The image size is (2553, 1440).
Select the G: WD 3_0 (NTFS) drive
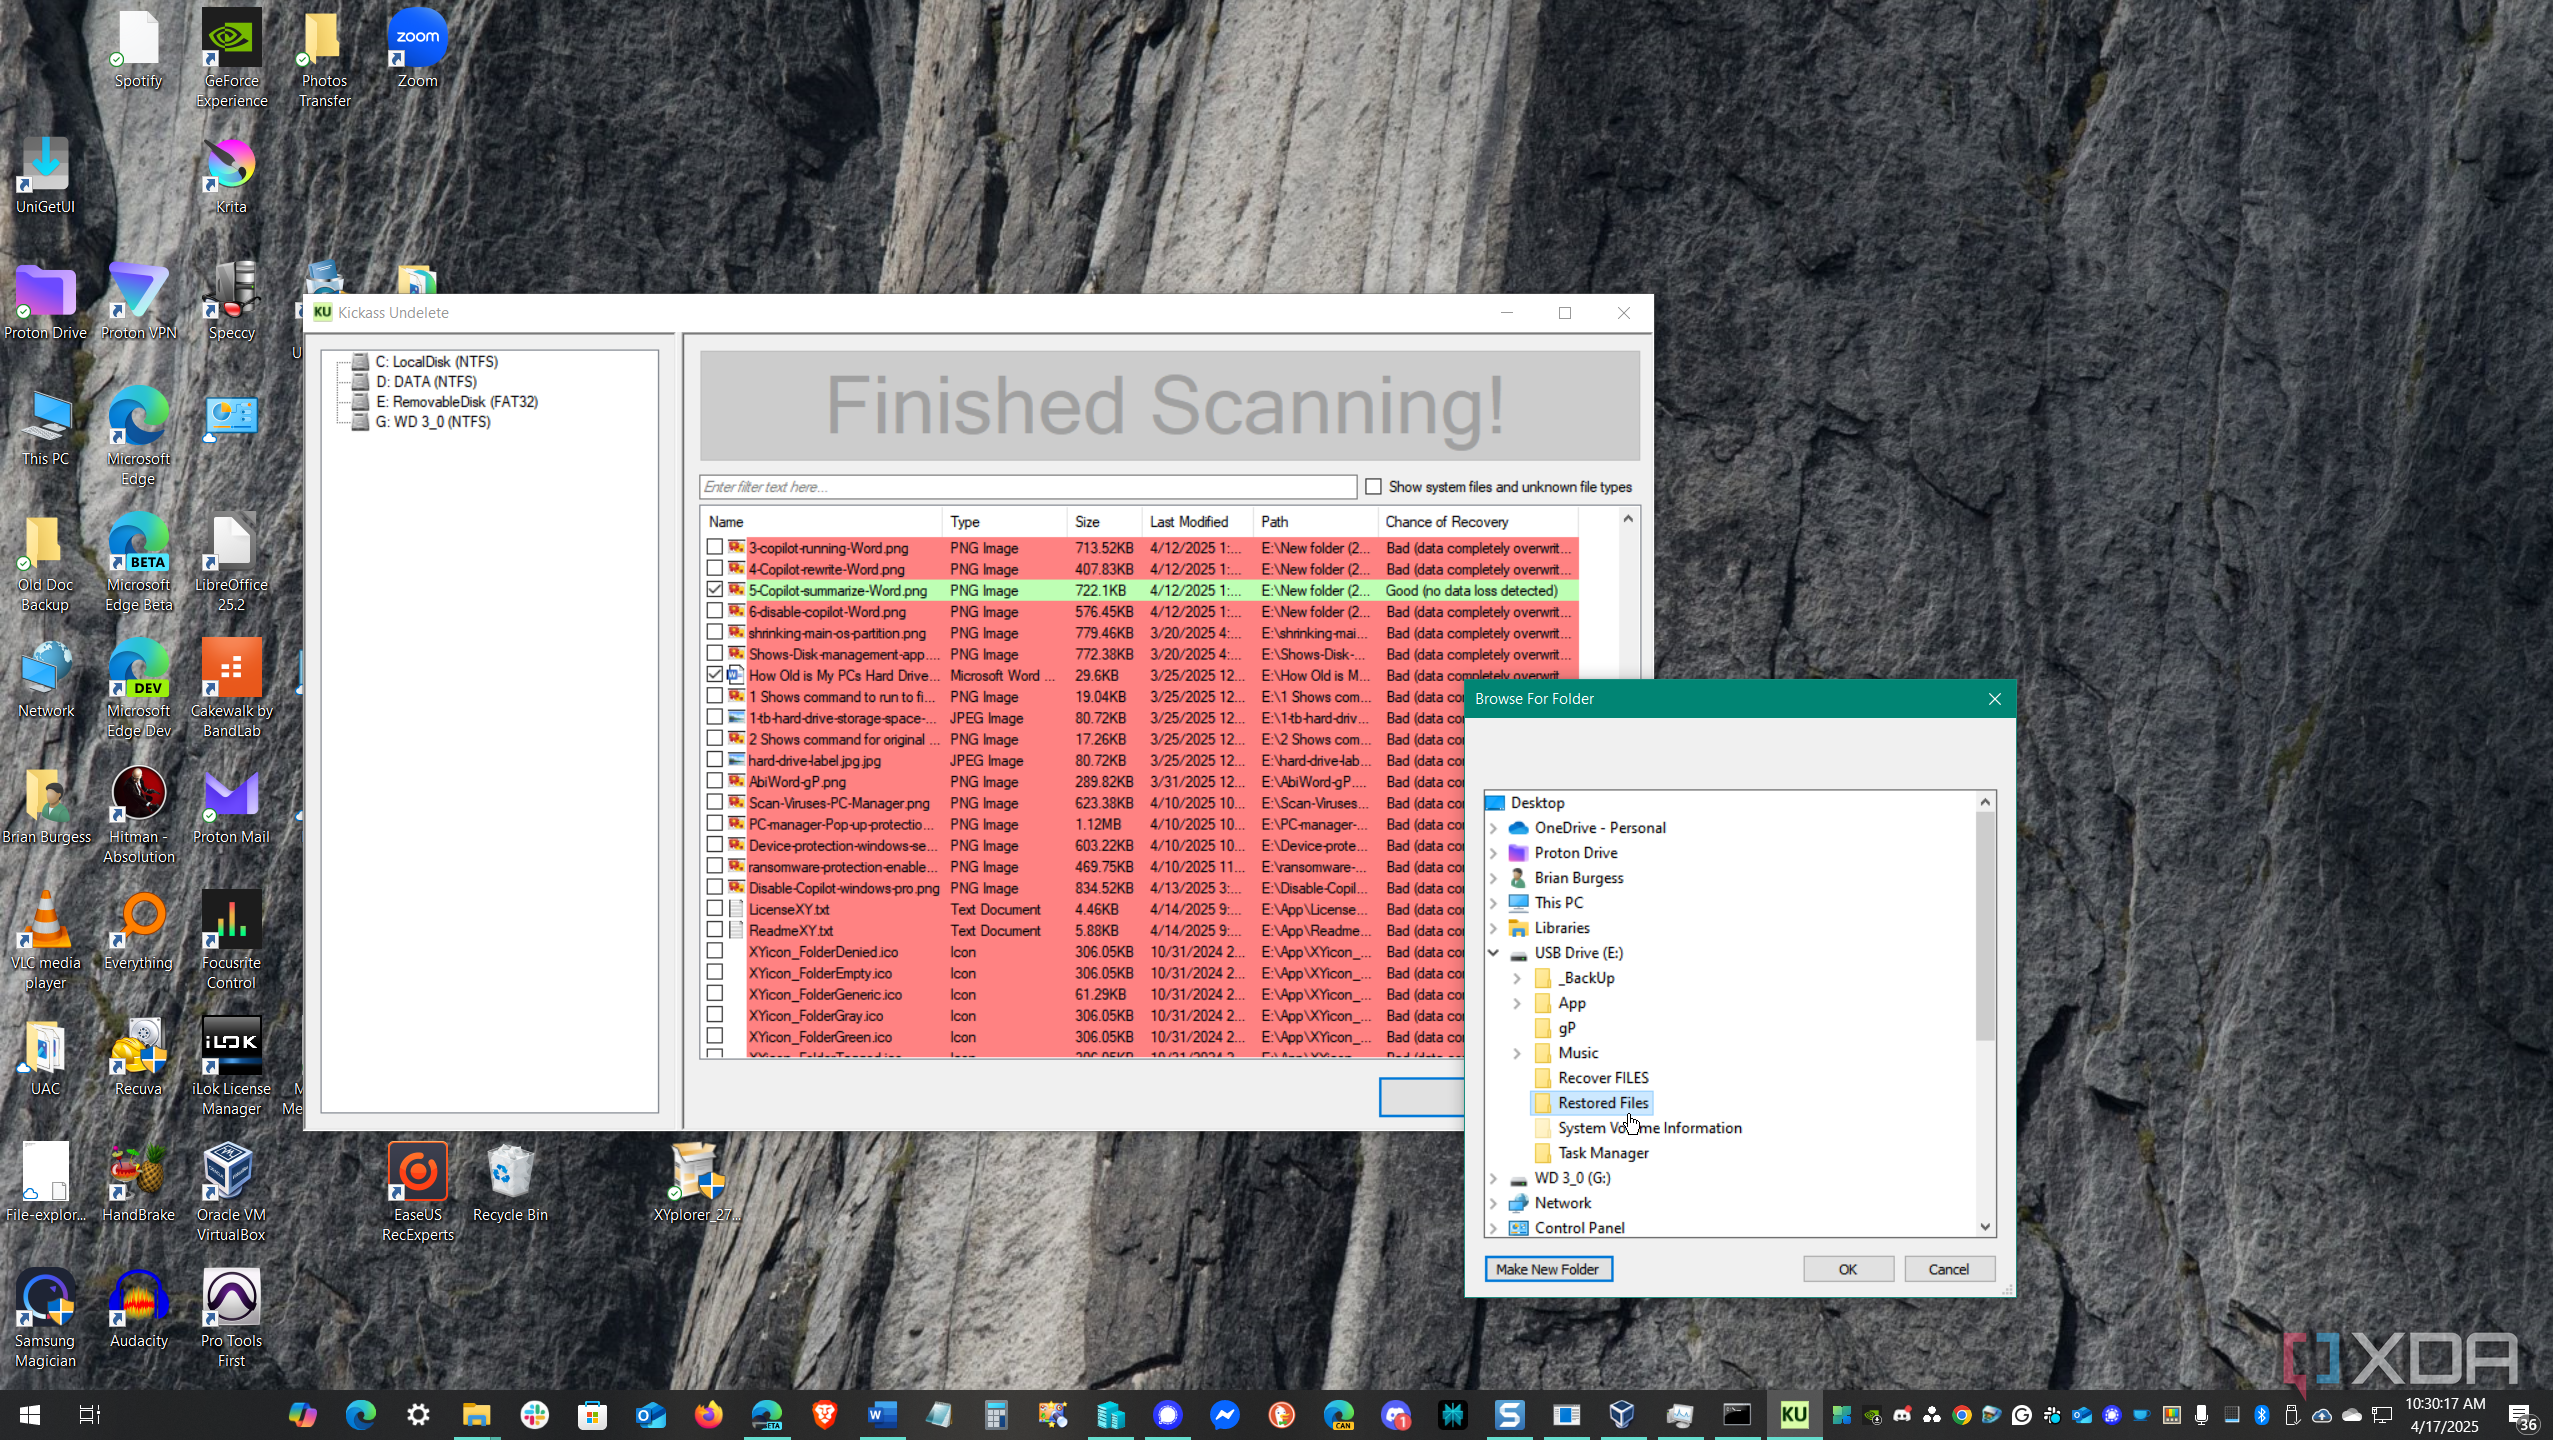[432, 421]
